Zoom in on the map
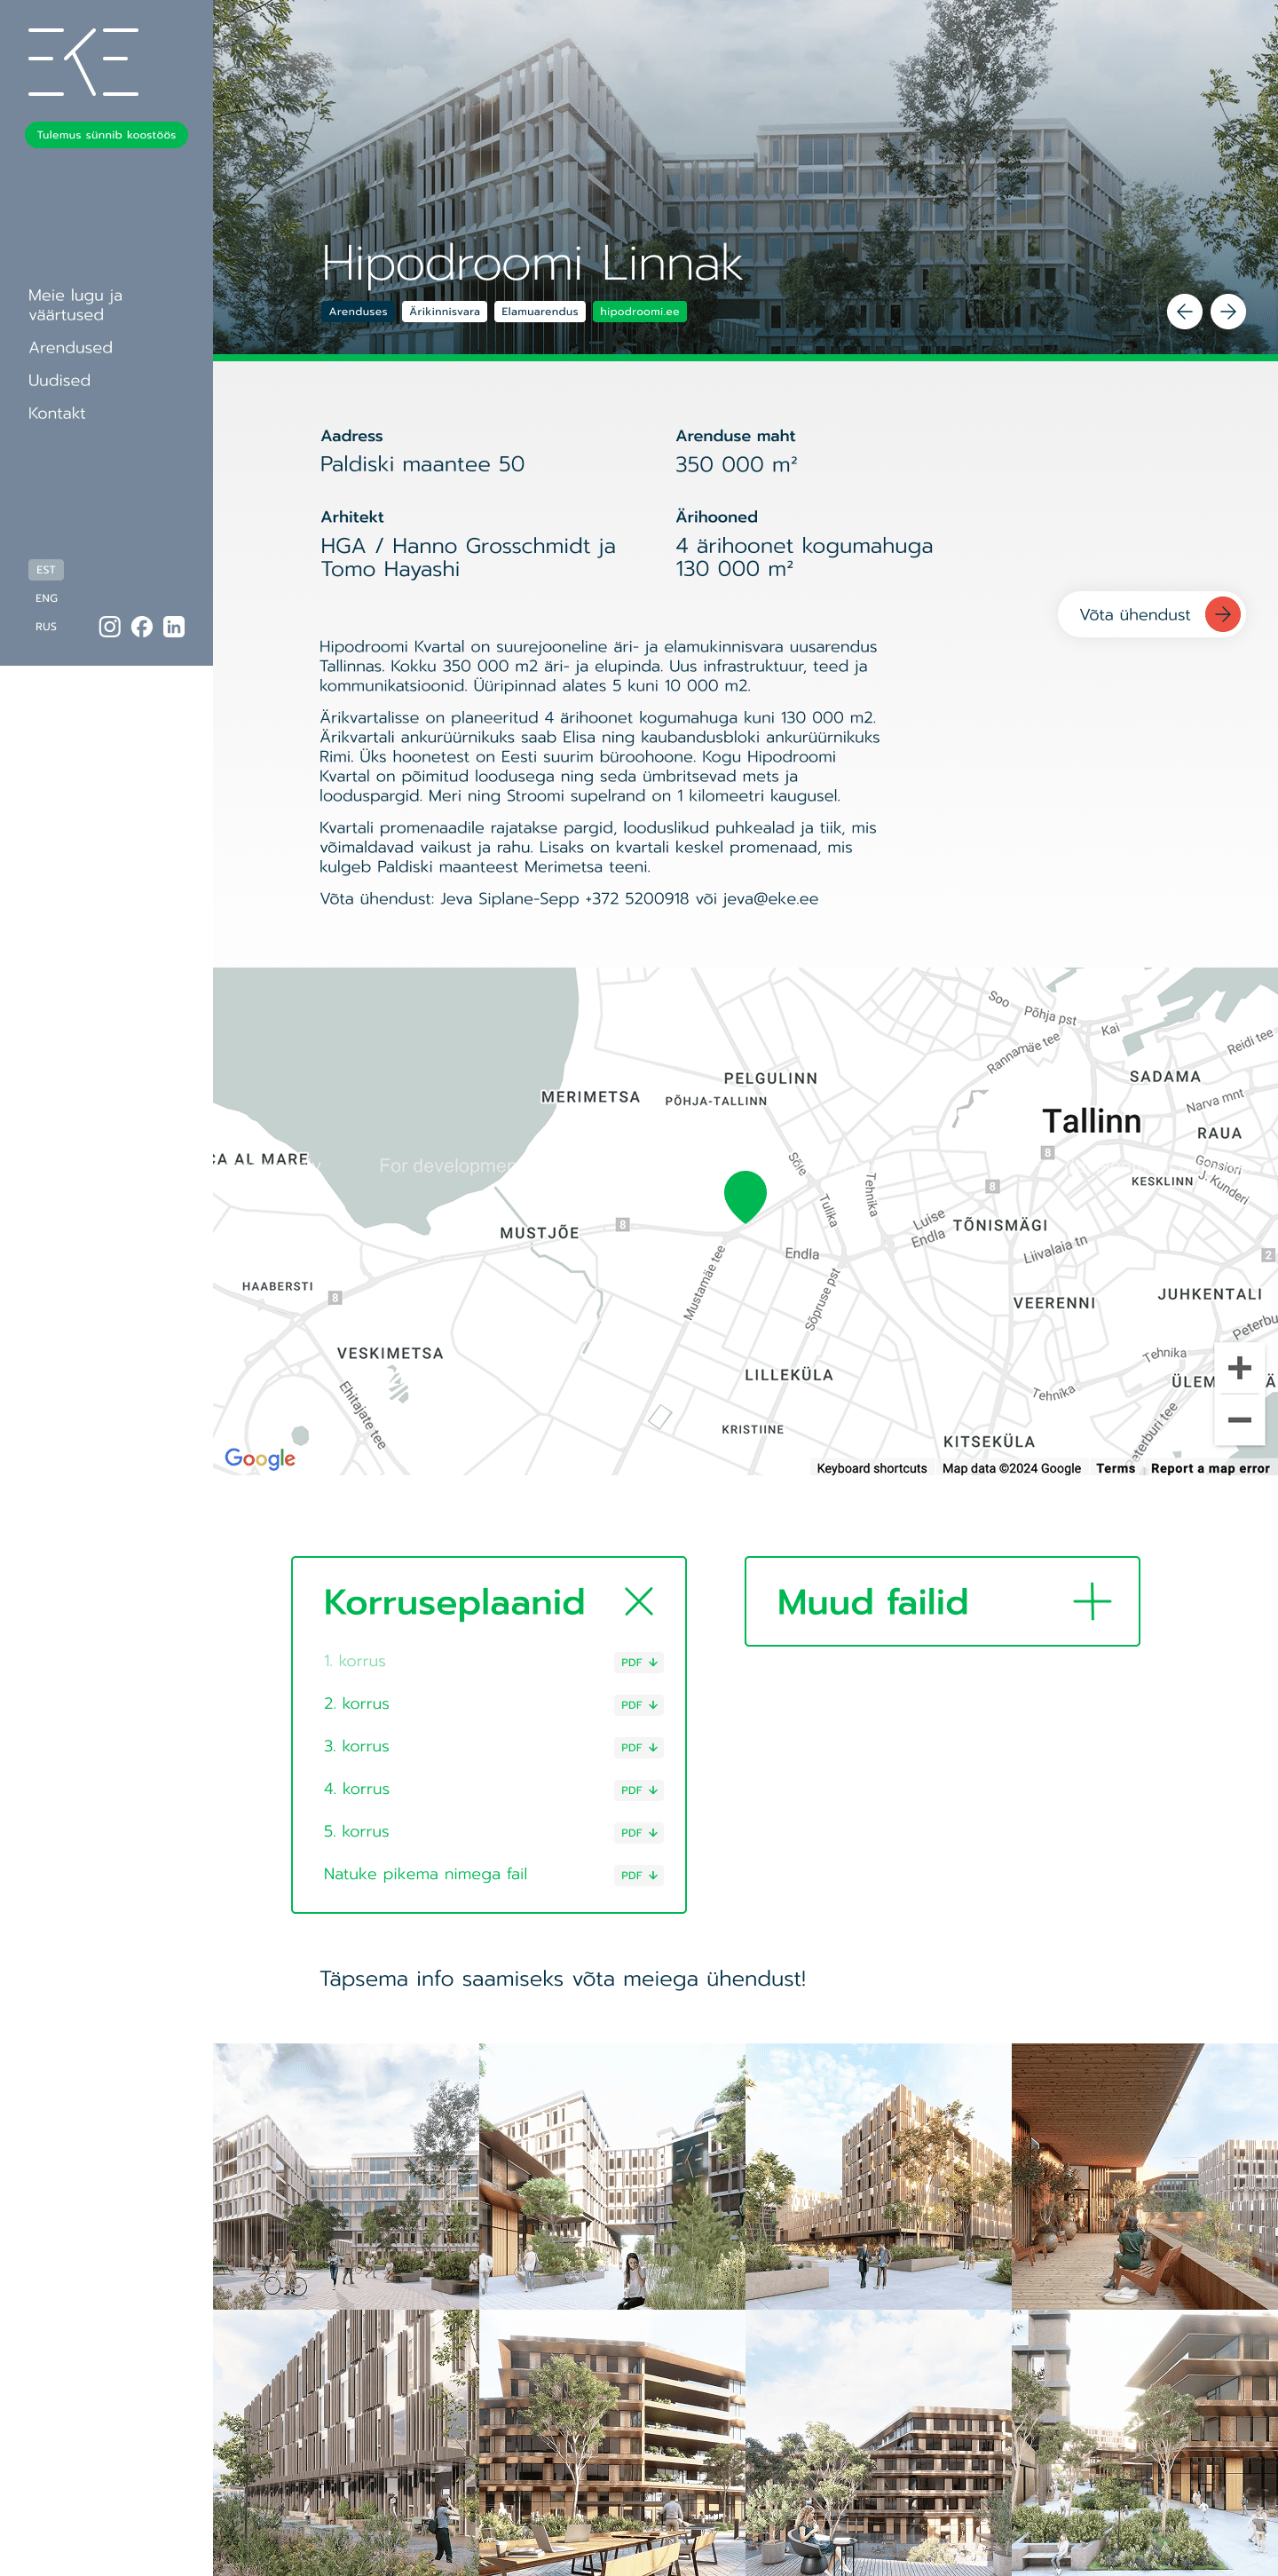Screen dimensions: 1278x2576 [x=1239, y=1368]
